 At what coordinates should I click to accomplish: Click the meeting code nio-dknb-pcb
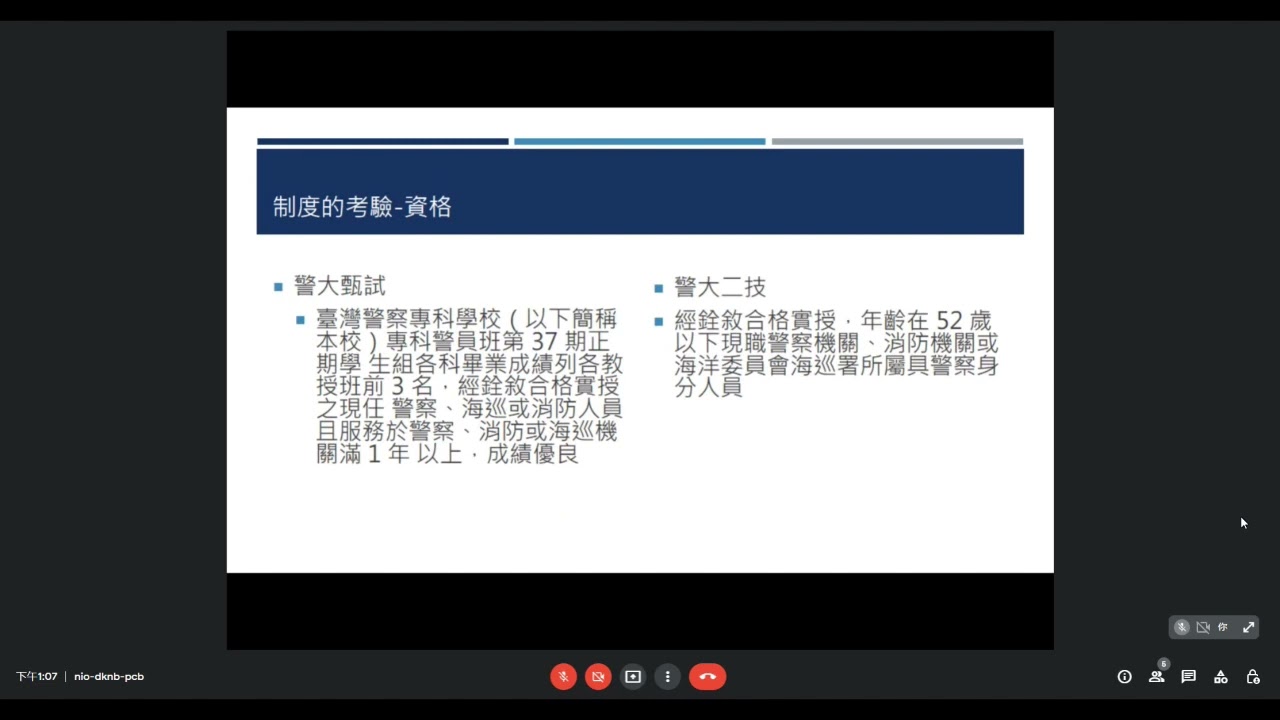tap(109, 677)
